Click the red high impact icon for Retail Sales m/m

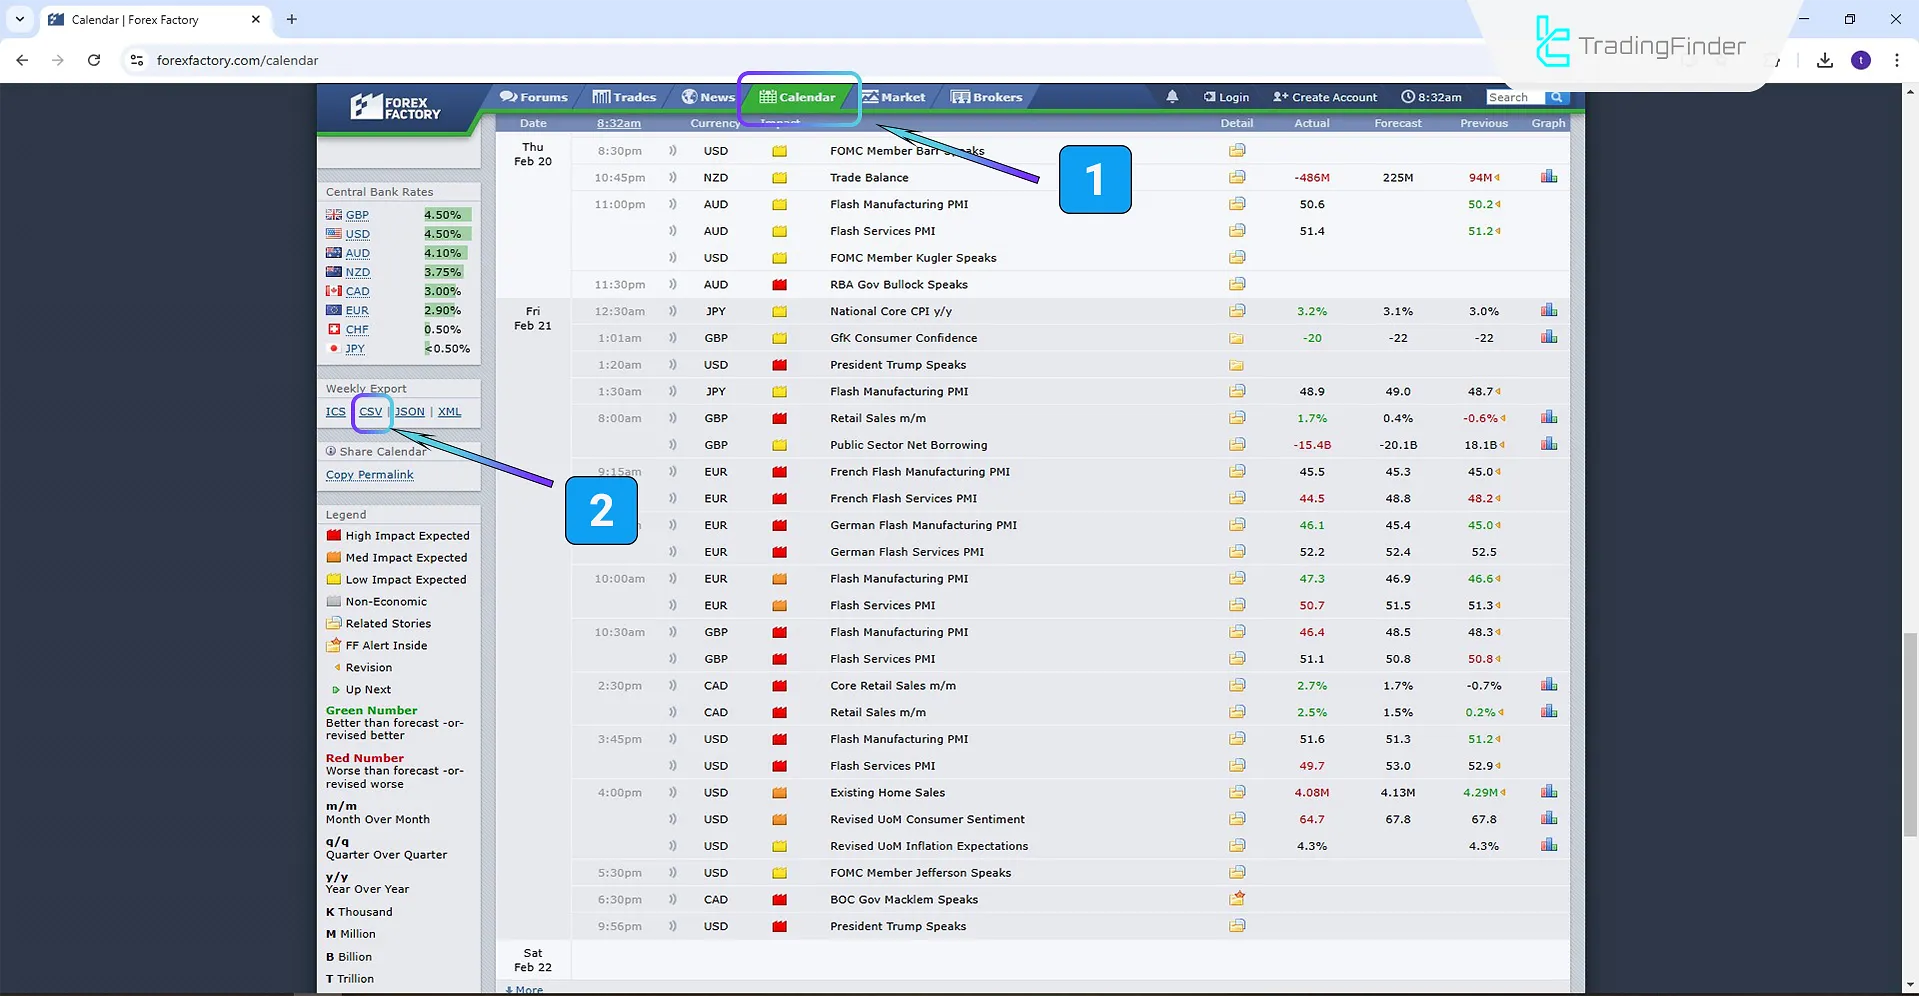coord(778,418)
